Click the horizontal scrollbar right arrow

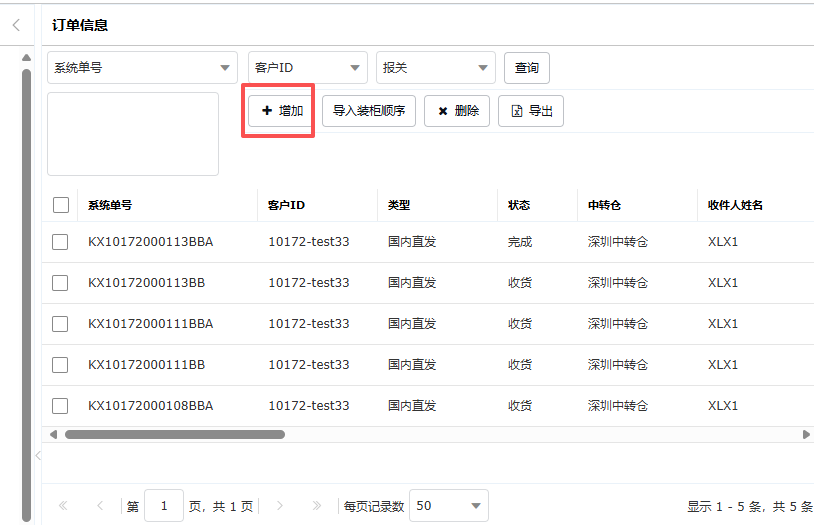click(806, 435)
